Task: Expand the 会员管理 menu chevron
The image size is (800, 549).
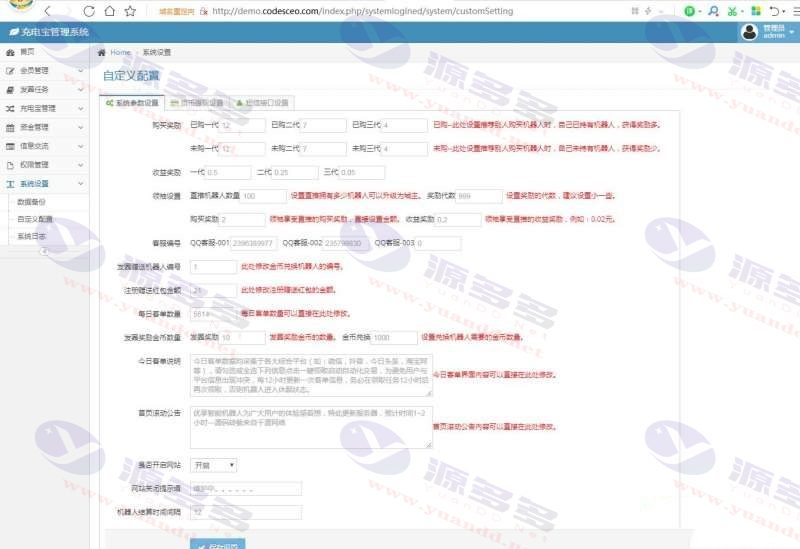Action: (x=80, y=71)
